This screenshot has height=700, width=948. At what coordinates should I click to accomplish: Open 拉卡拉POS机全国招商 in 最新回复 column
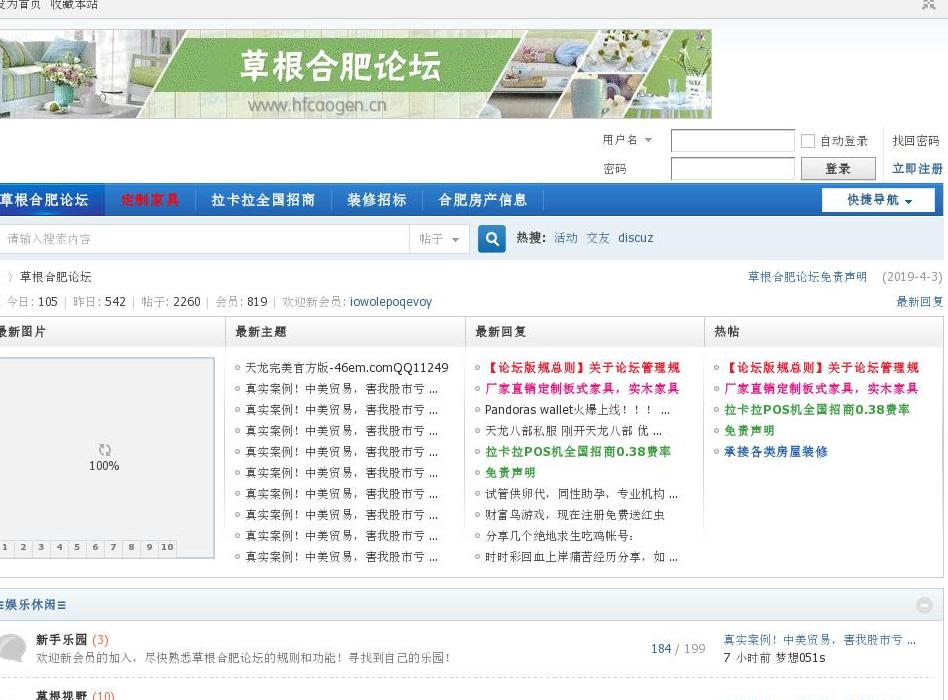(577, 452)
